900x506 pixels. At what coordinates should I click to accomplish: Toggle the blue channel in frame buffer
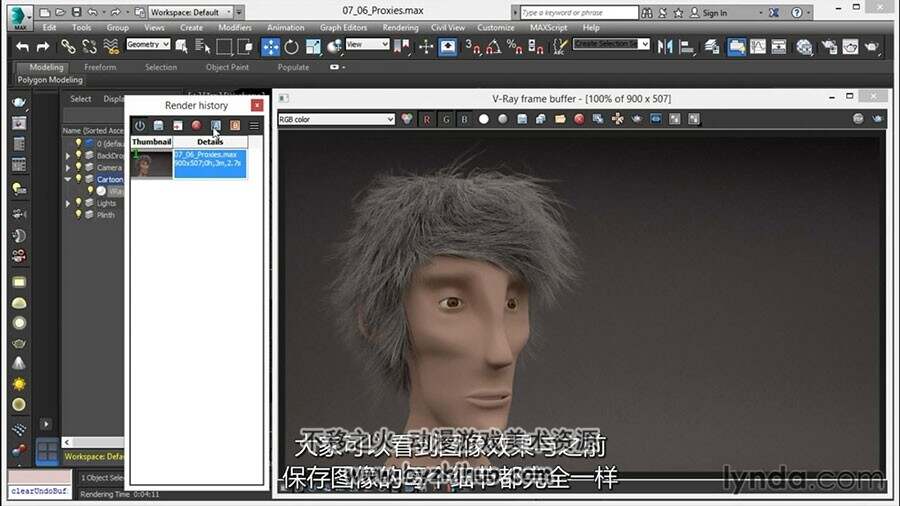(x=464, y=119)
